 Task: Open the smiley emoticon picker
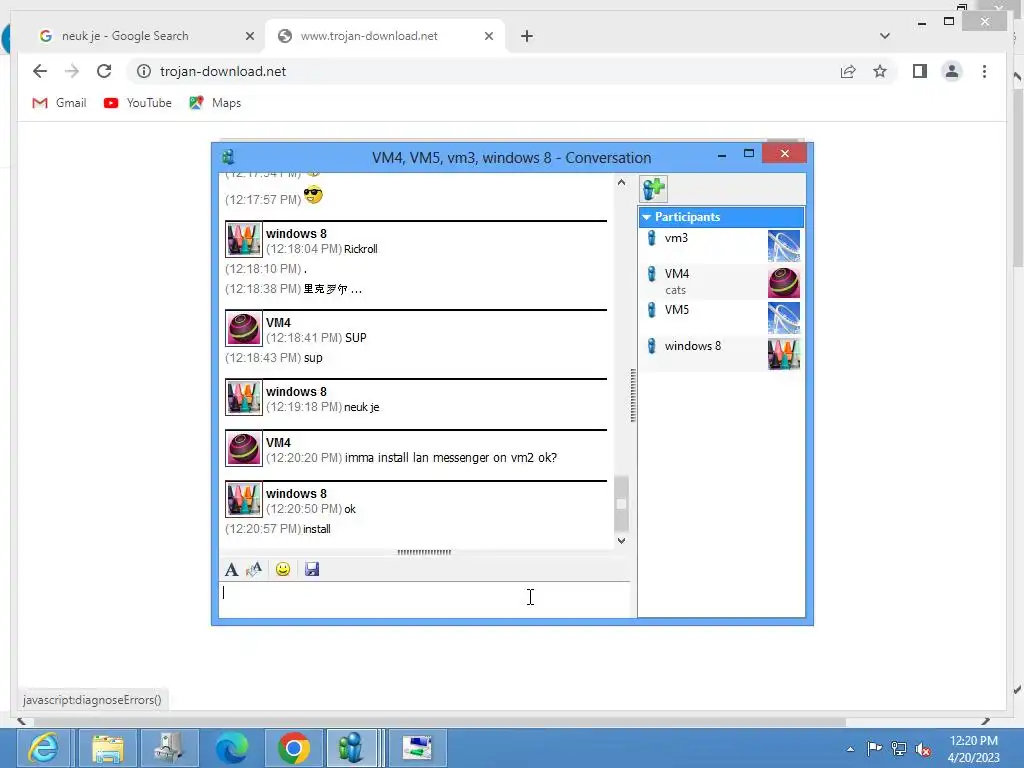point(283,569)
